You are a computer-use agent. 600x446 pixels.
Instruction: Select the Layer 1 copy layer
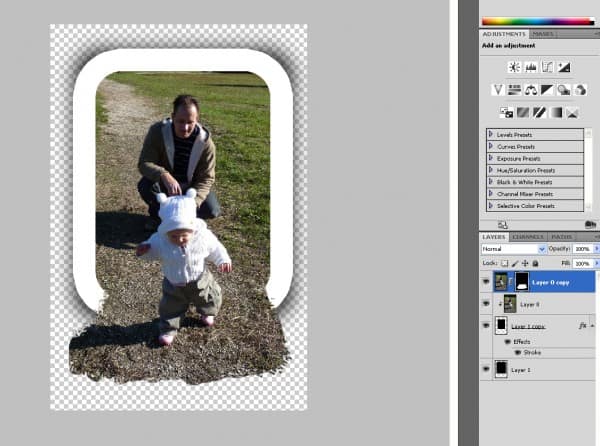click(533, 326)
